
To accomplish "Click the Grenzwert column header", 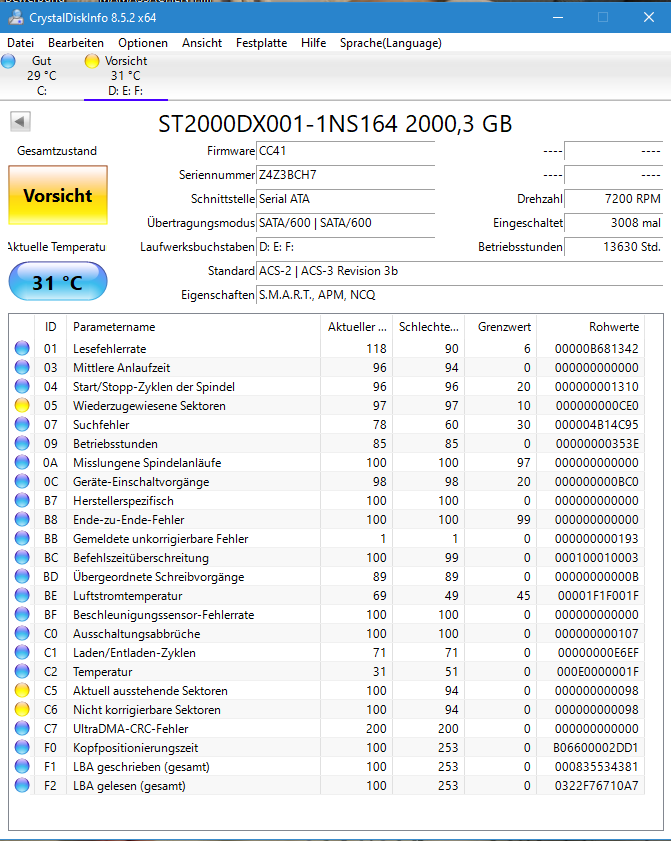I will pos(500,327).
